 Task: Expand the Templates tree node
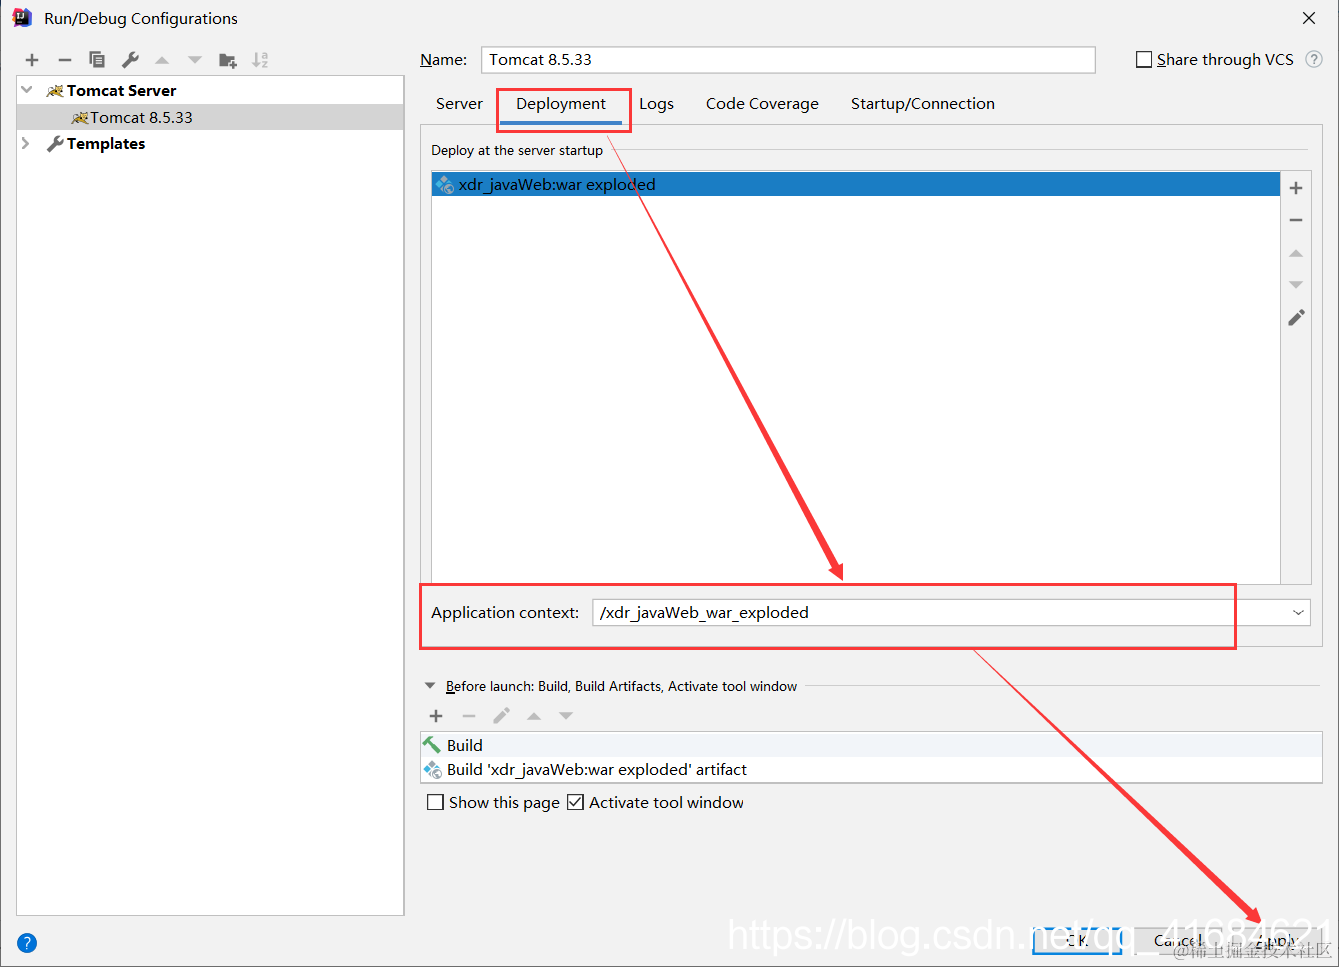click(26, 144)
